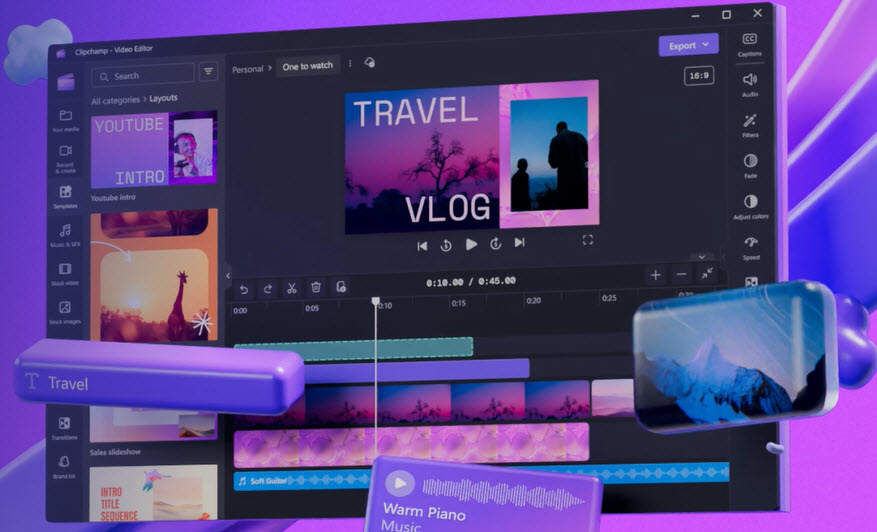Open the 16:9 aspect ratio selector
Screen dimensions: 877x532
[x=699, y=76]
